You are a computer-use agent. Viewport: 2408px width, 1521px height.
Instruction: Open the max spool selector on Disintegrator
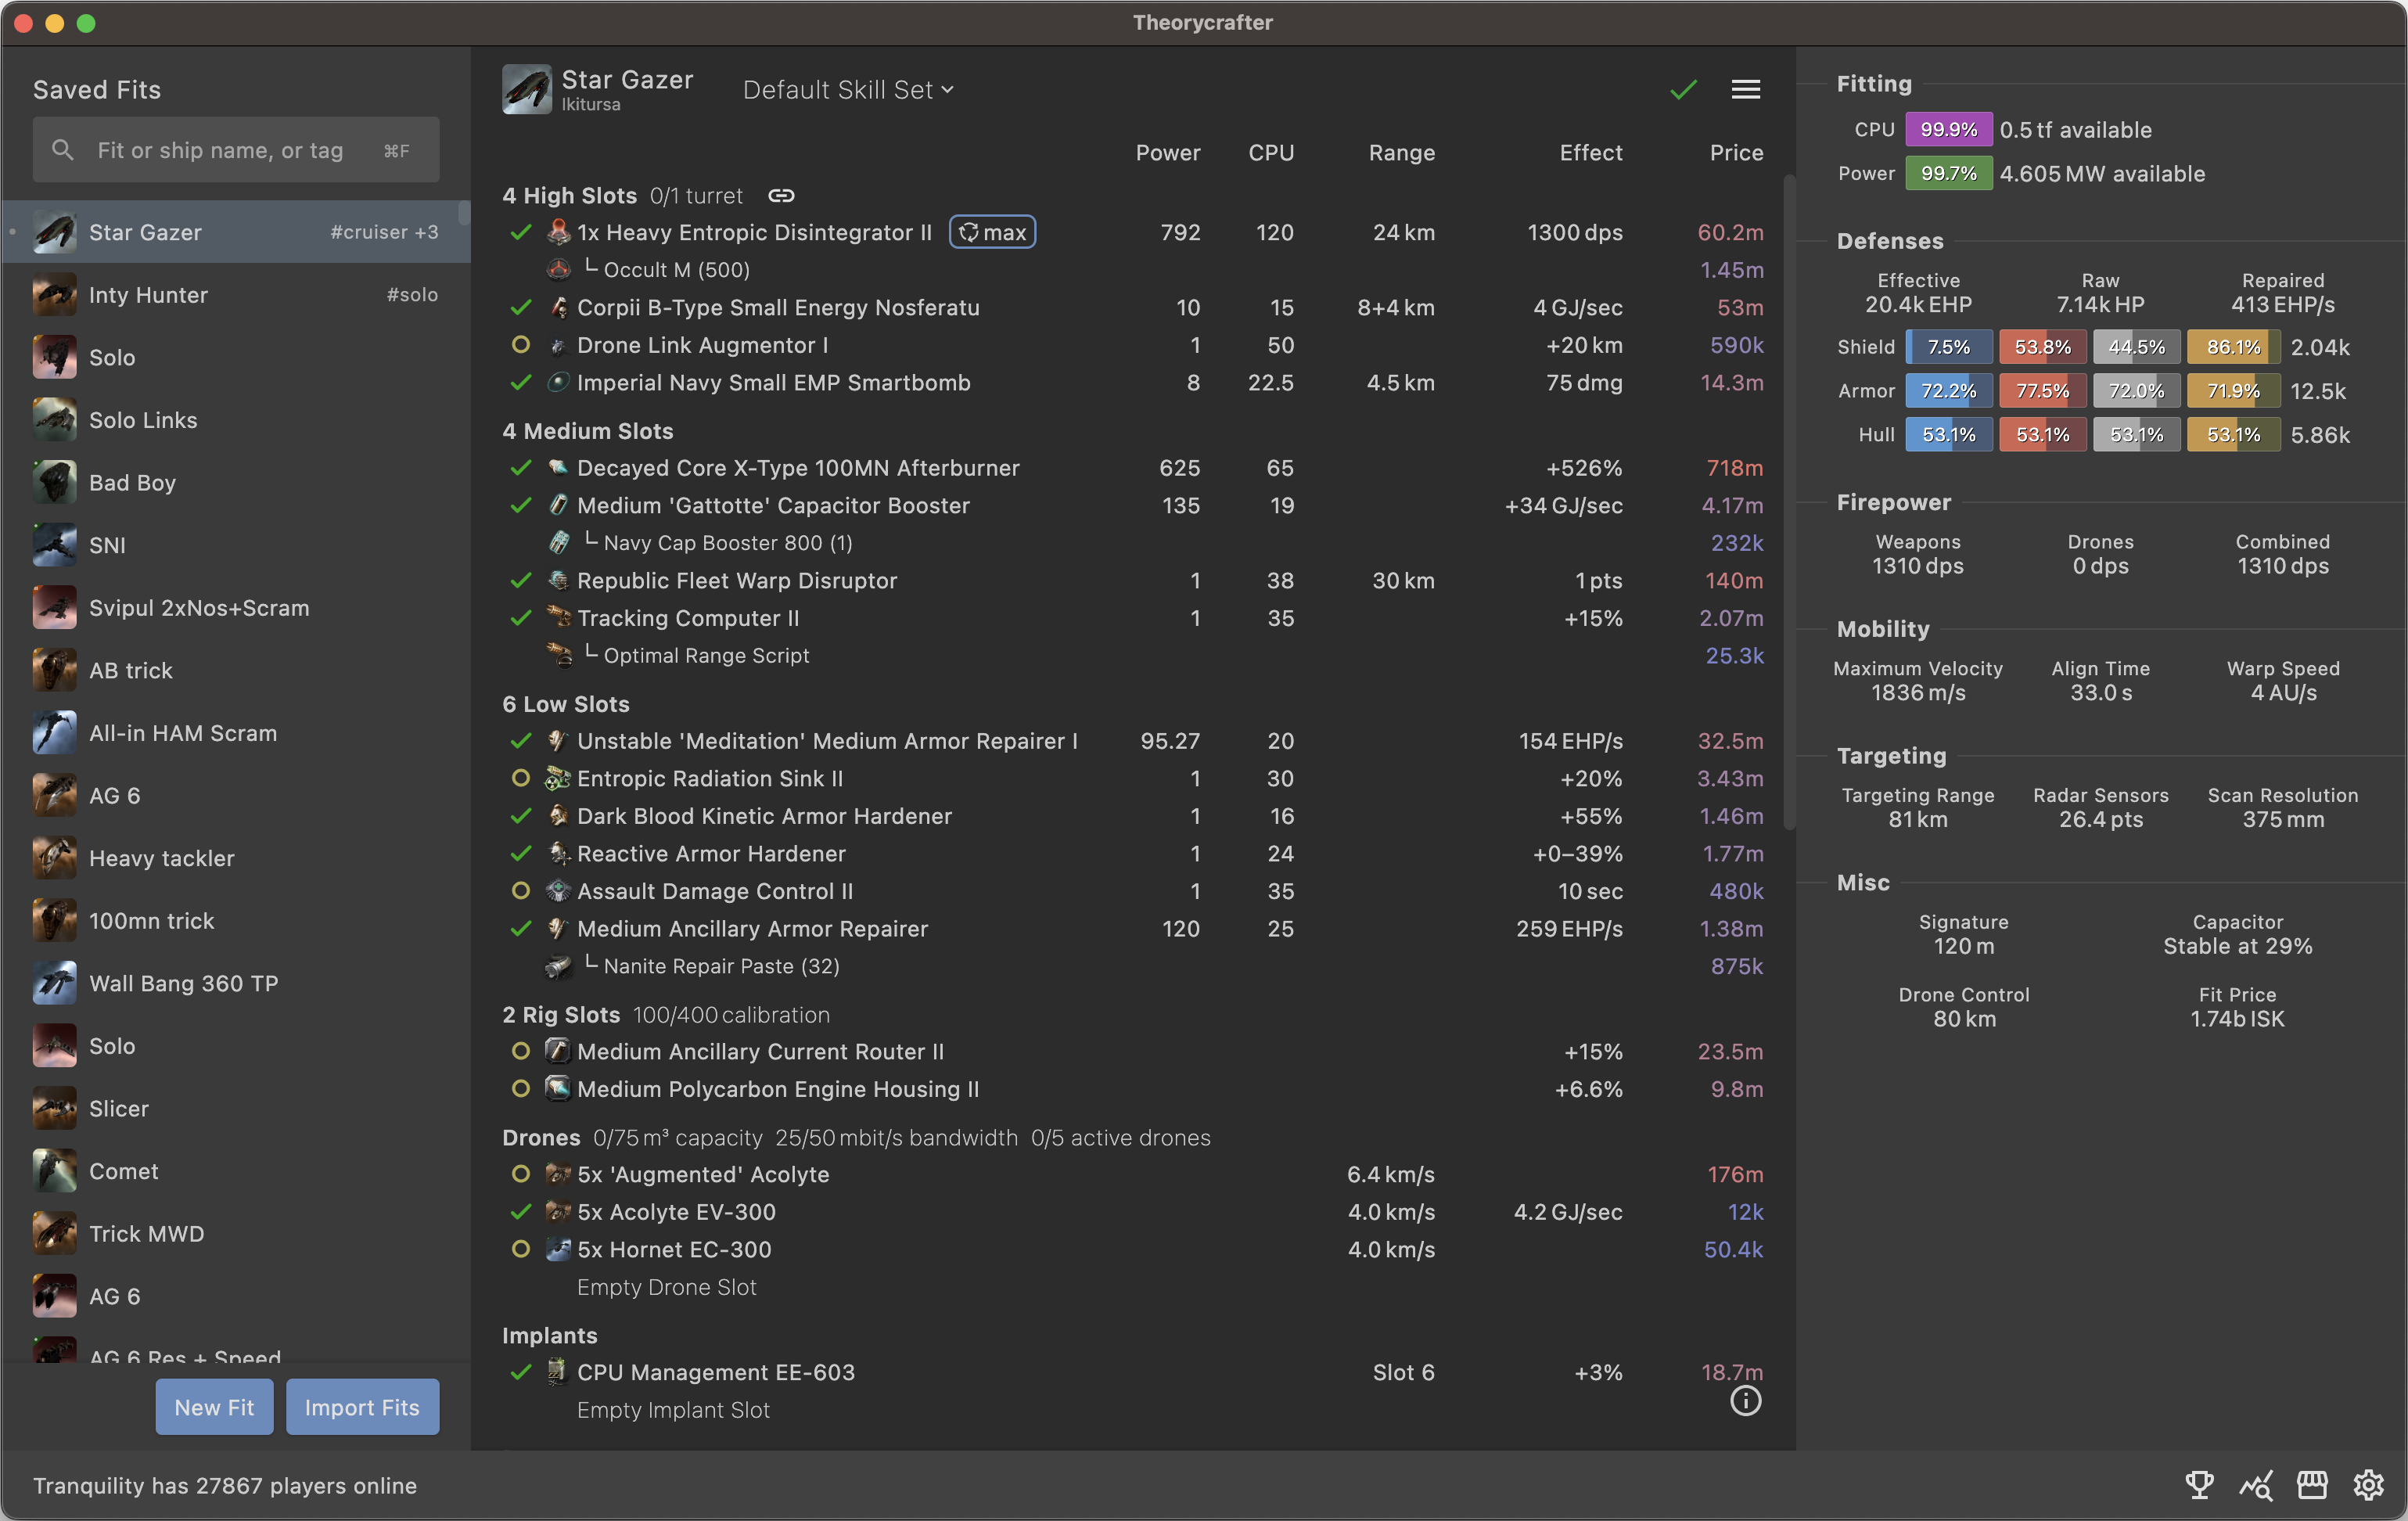click(x=992, y=232)
